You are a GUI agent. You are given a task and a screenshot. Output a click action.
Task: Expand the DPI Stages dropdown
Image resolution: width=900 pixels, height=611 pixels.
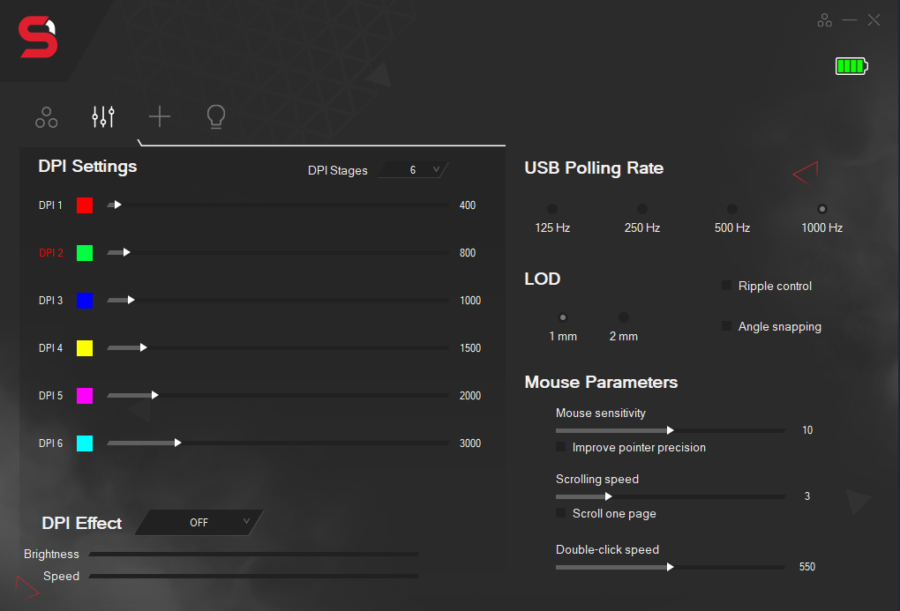[x=413, y=170]
